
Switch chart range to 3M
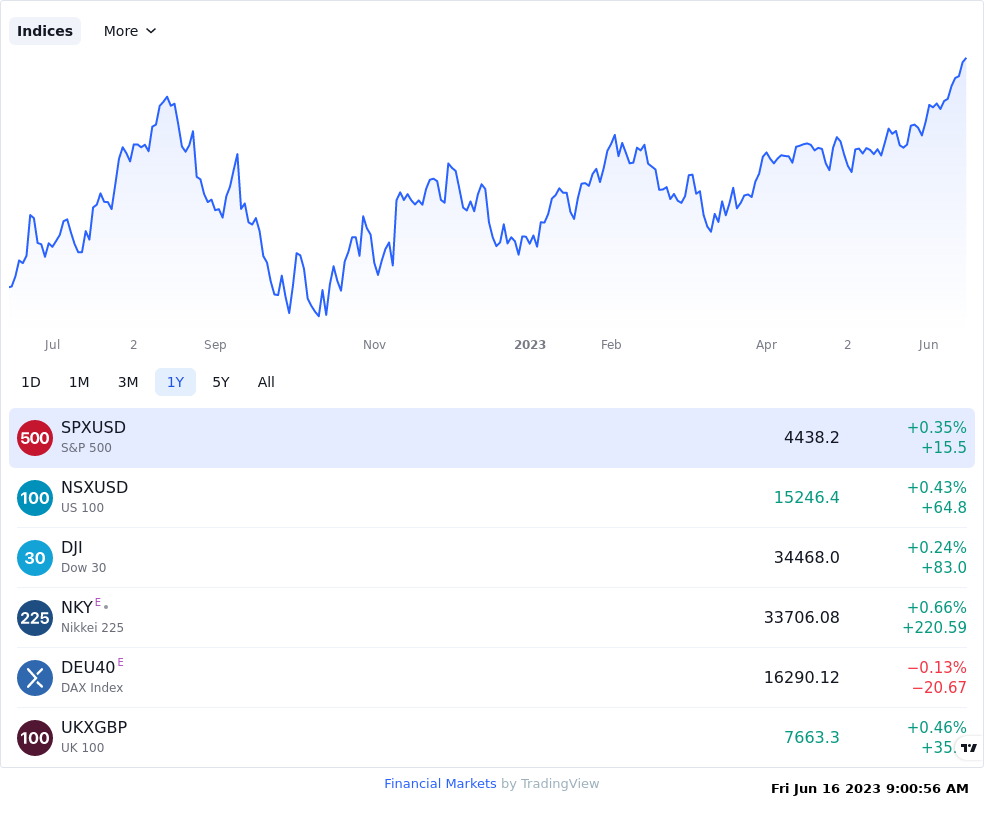128,382
